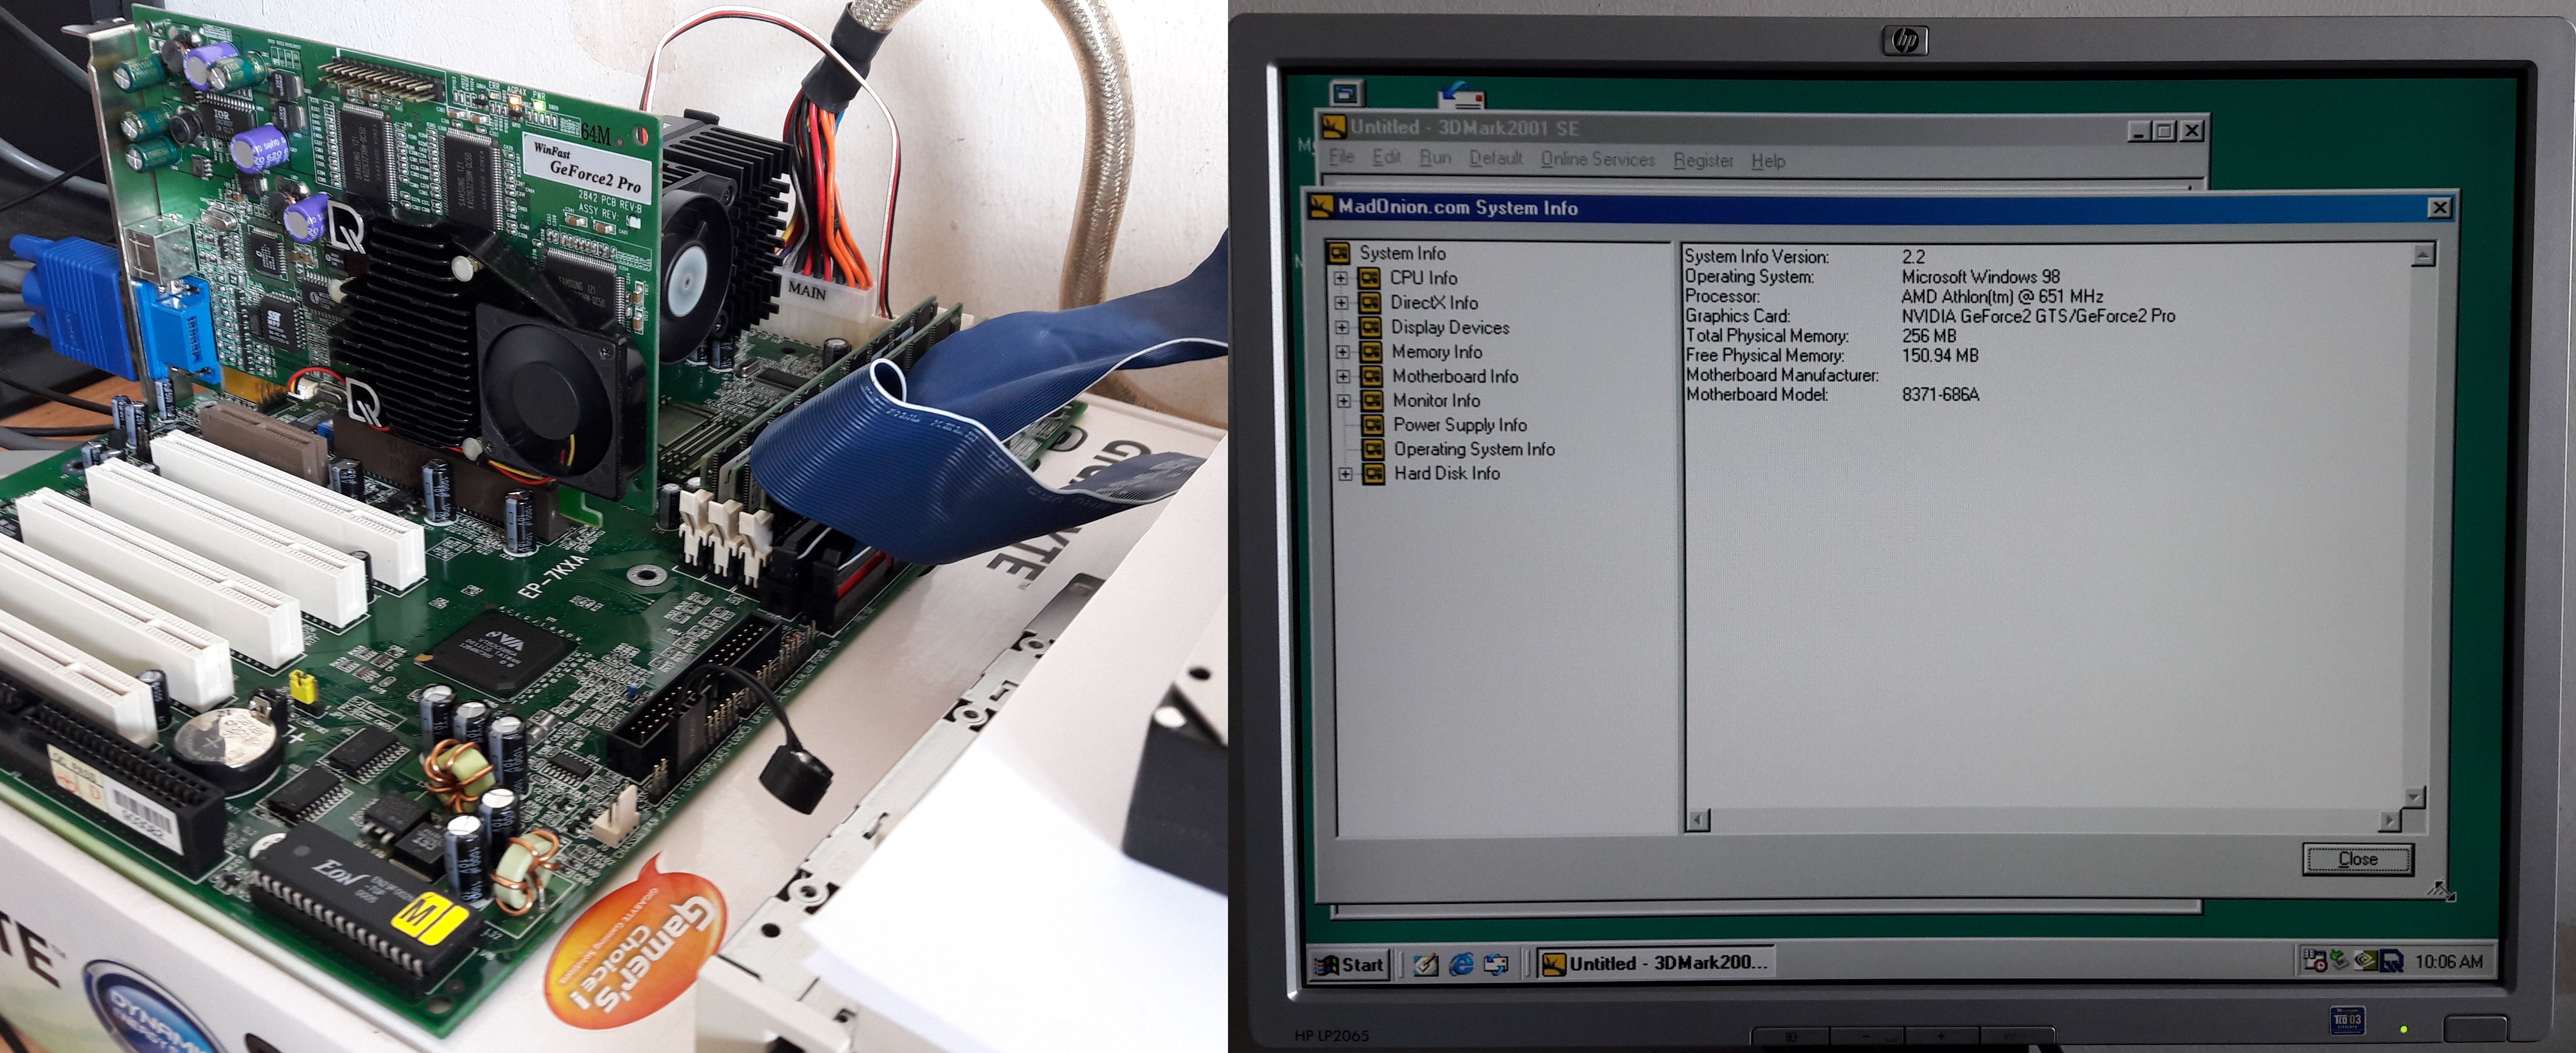Select Memory Info in the tree
The height and width of the screenshot is (1053, 2576).
tap(1436, 352)
